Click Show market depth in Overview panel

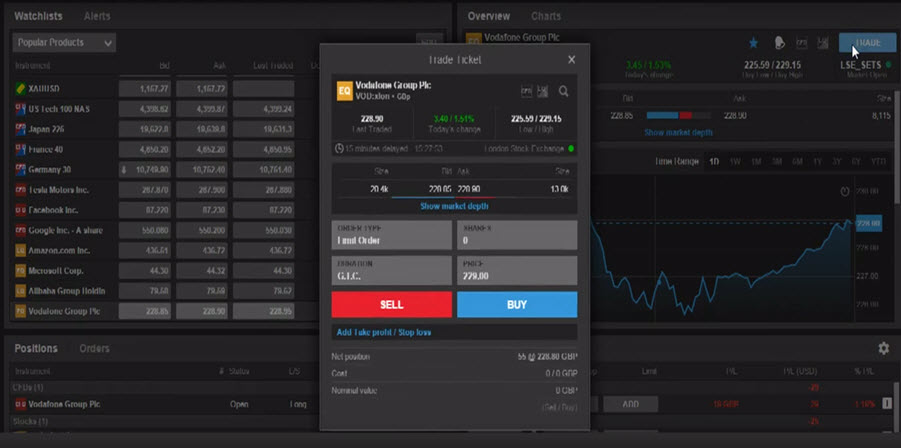[678, 132]
